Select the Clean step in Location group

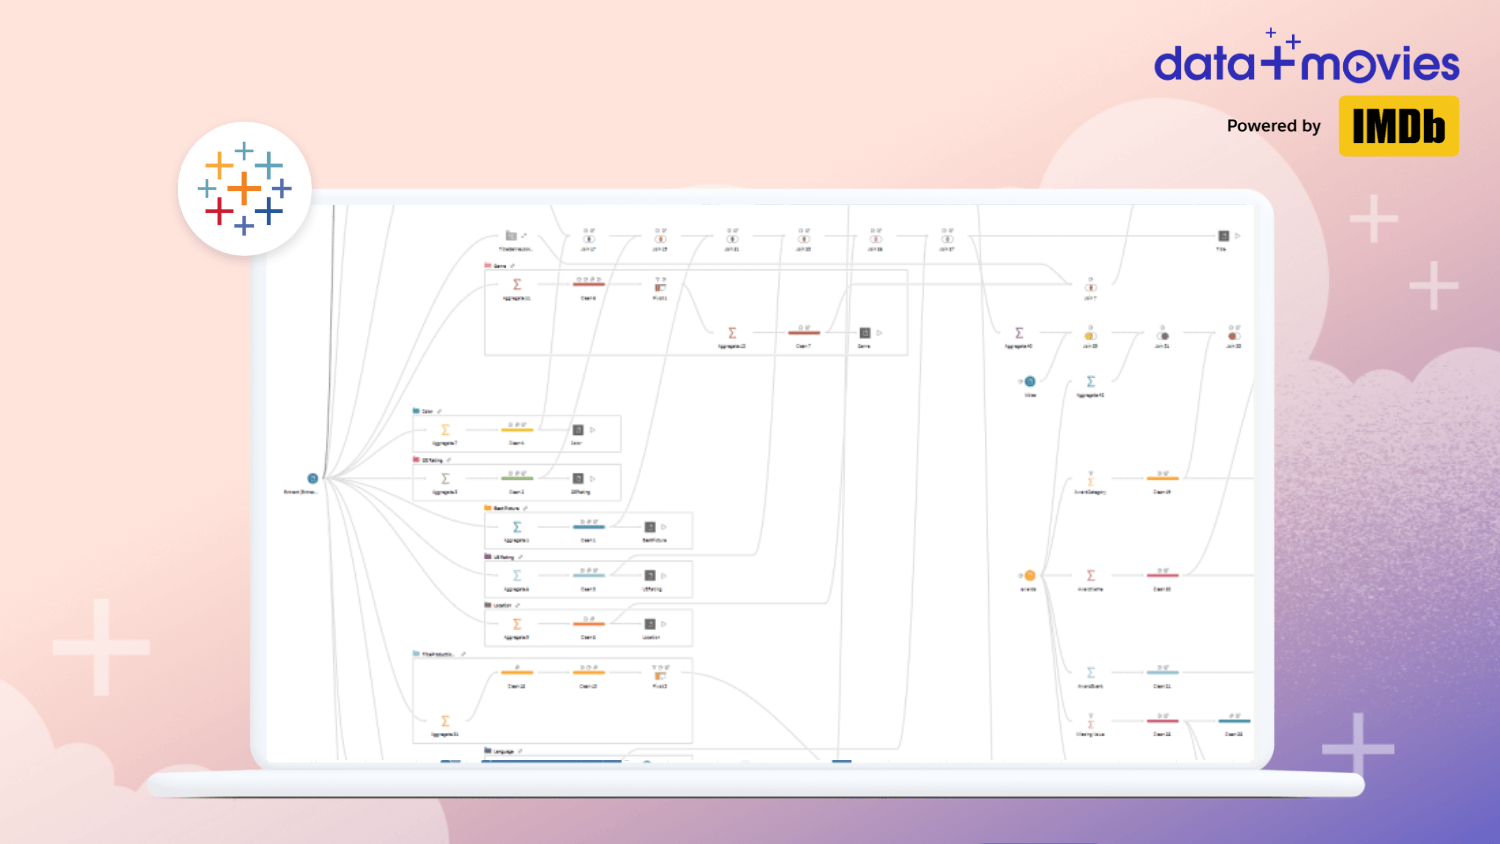point(588,624)
